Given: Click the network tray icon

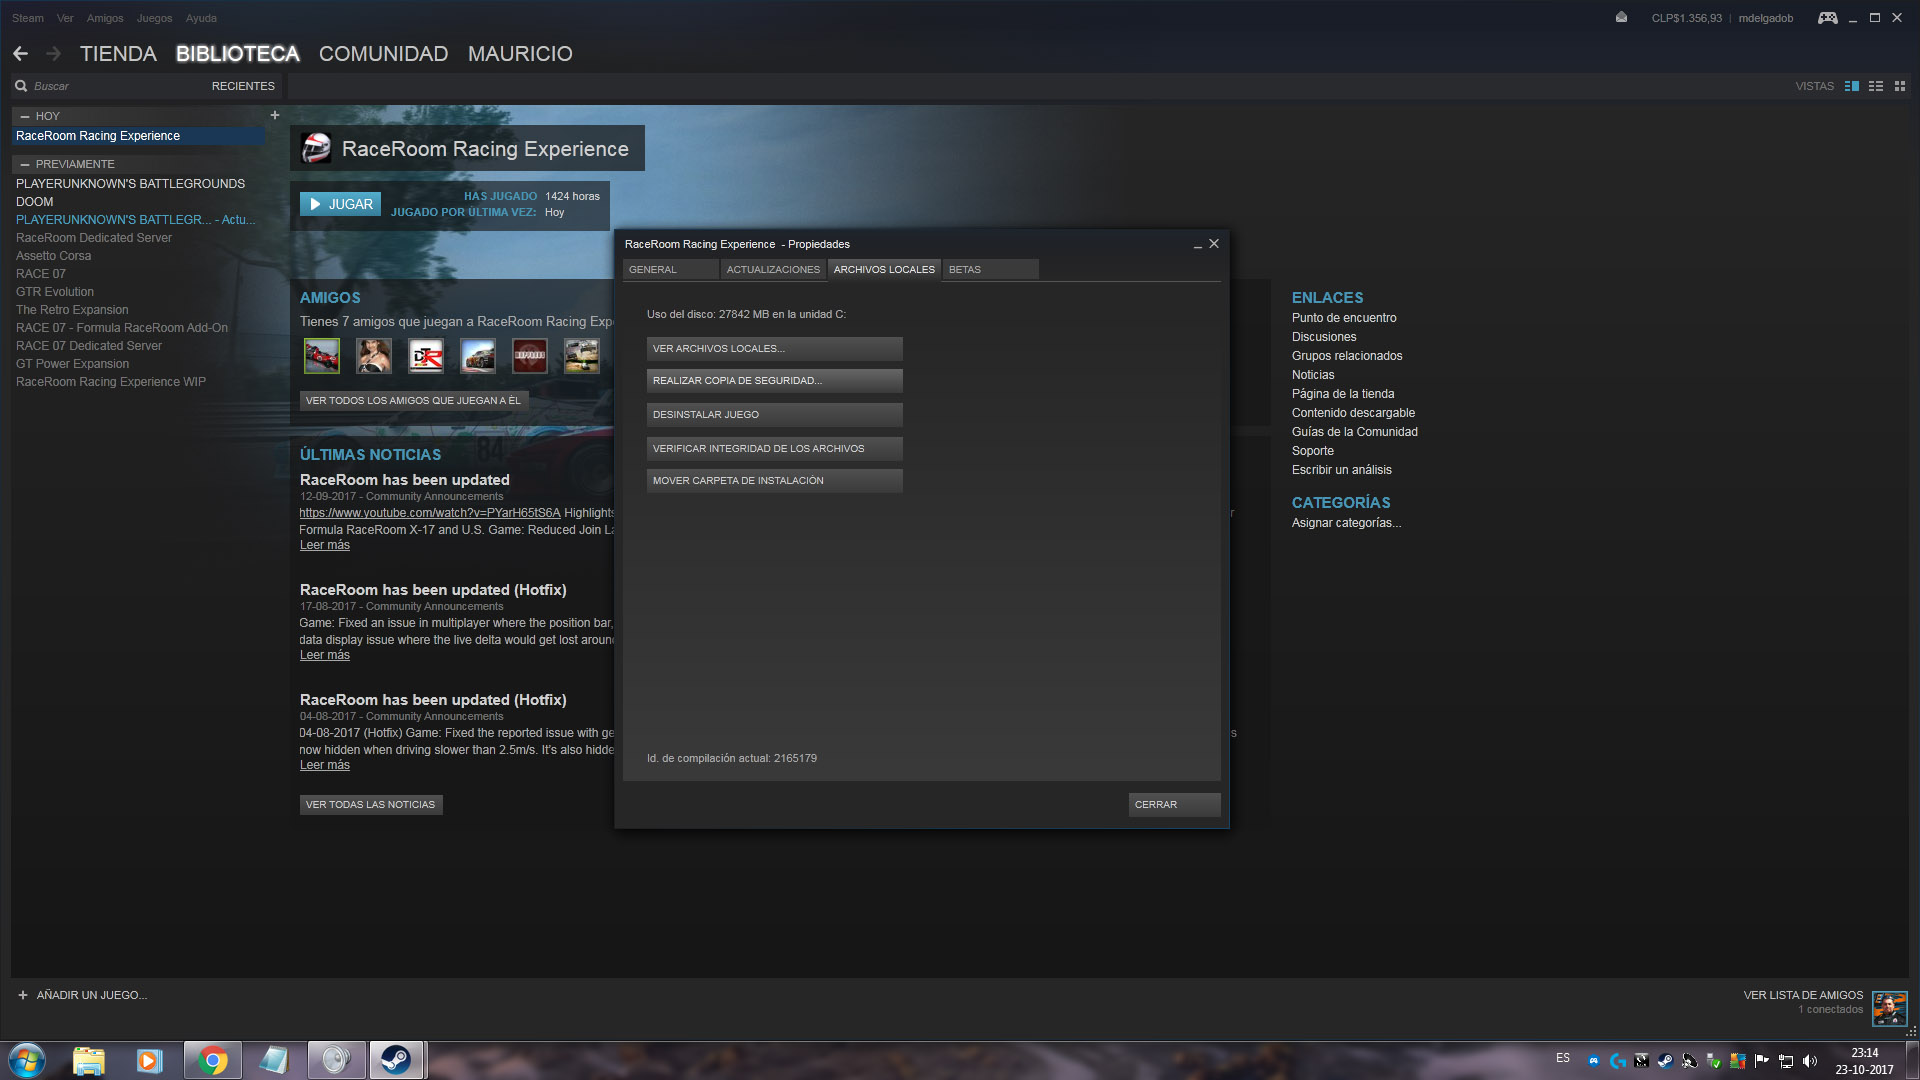Looking at the screenshot, I should [x=1785, y=1061].
